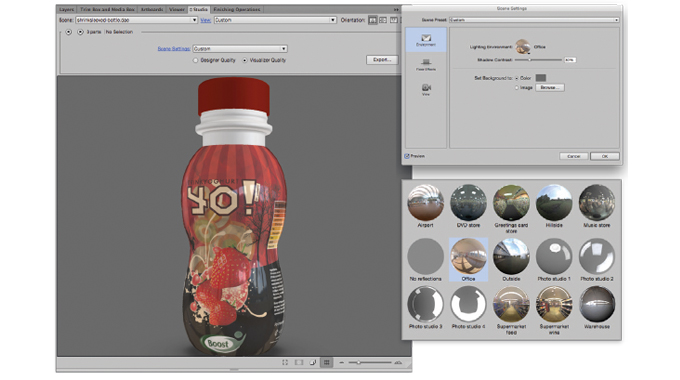Click OK in Scene Settings dialog

click(605, 156)
